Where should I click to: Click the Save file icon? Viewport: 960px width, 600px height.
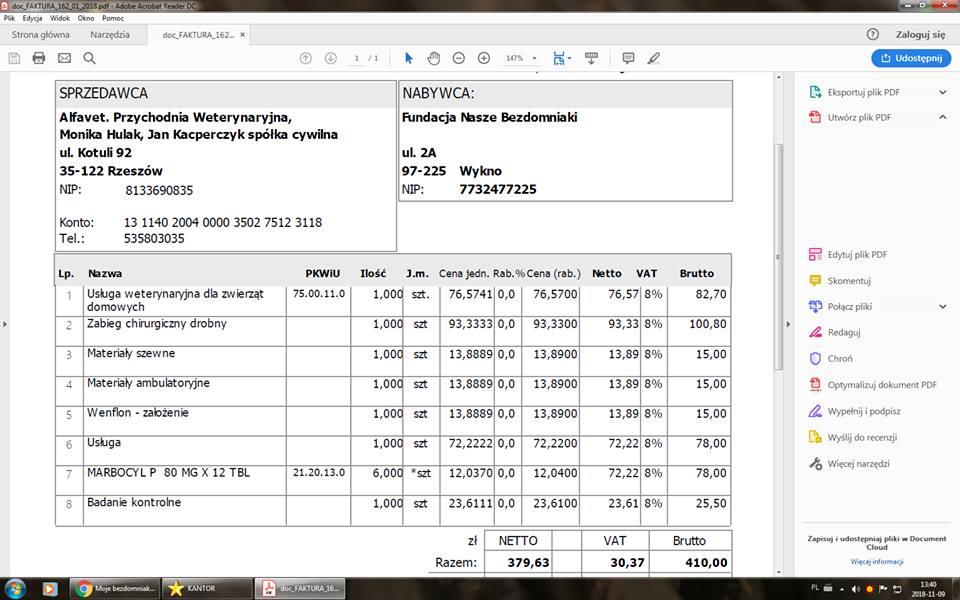coord(14,58)
